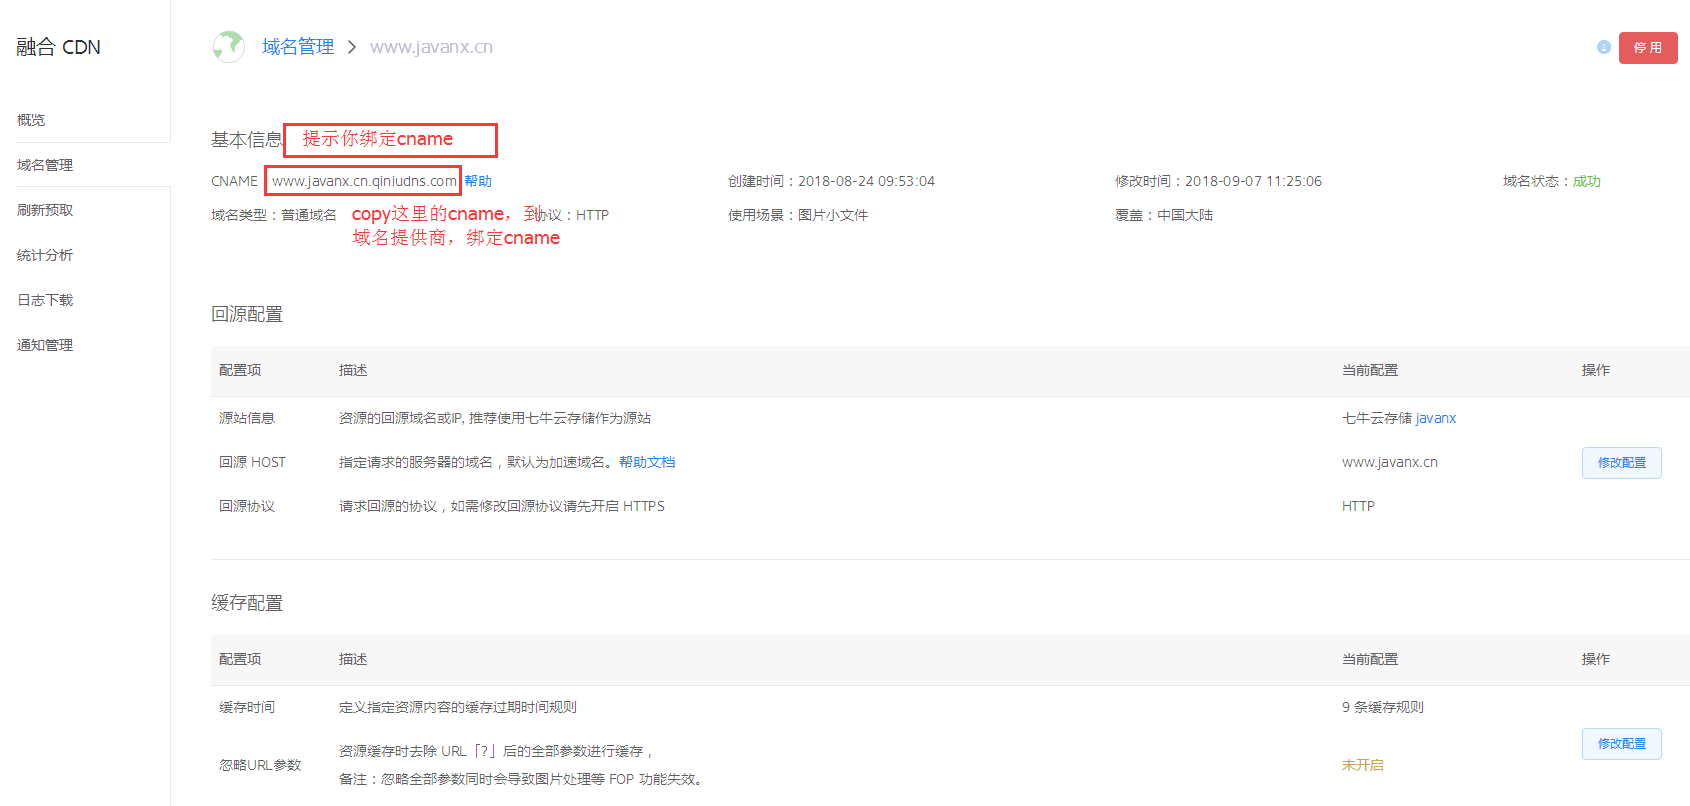The image size is (1690, 806).
Task: Select 域名管理 in the sidebar
Action: point(45,165)
